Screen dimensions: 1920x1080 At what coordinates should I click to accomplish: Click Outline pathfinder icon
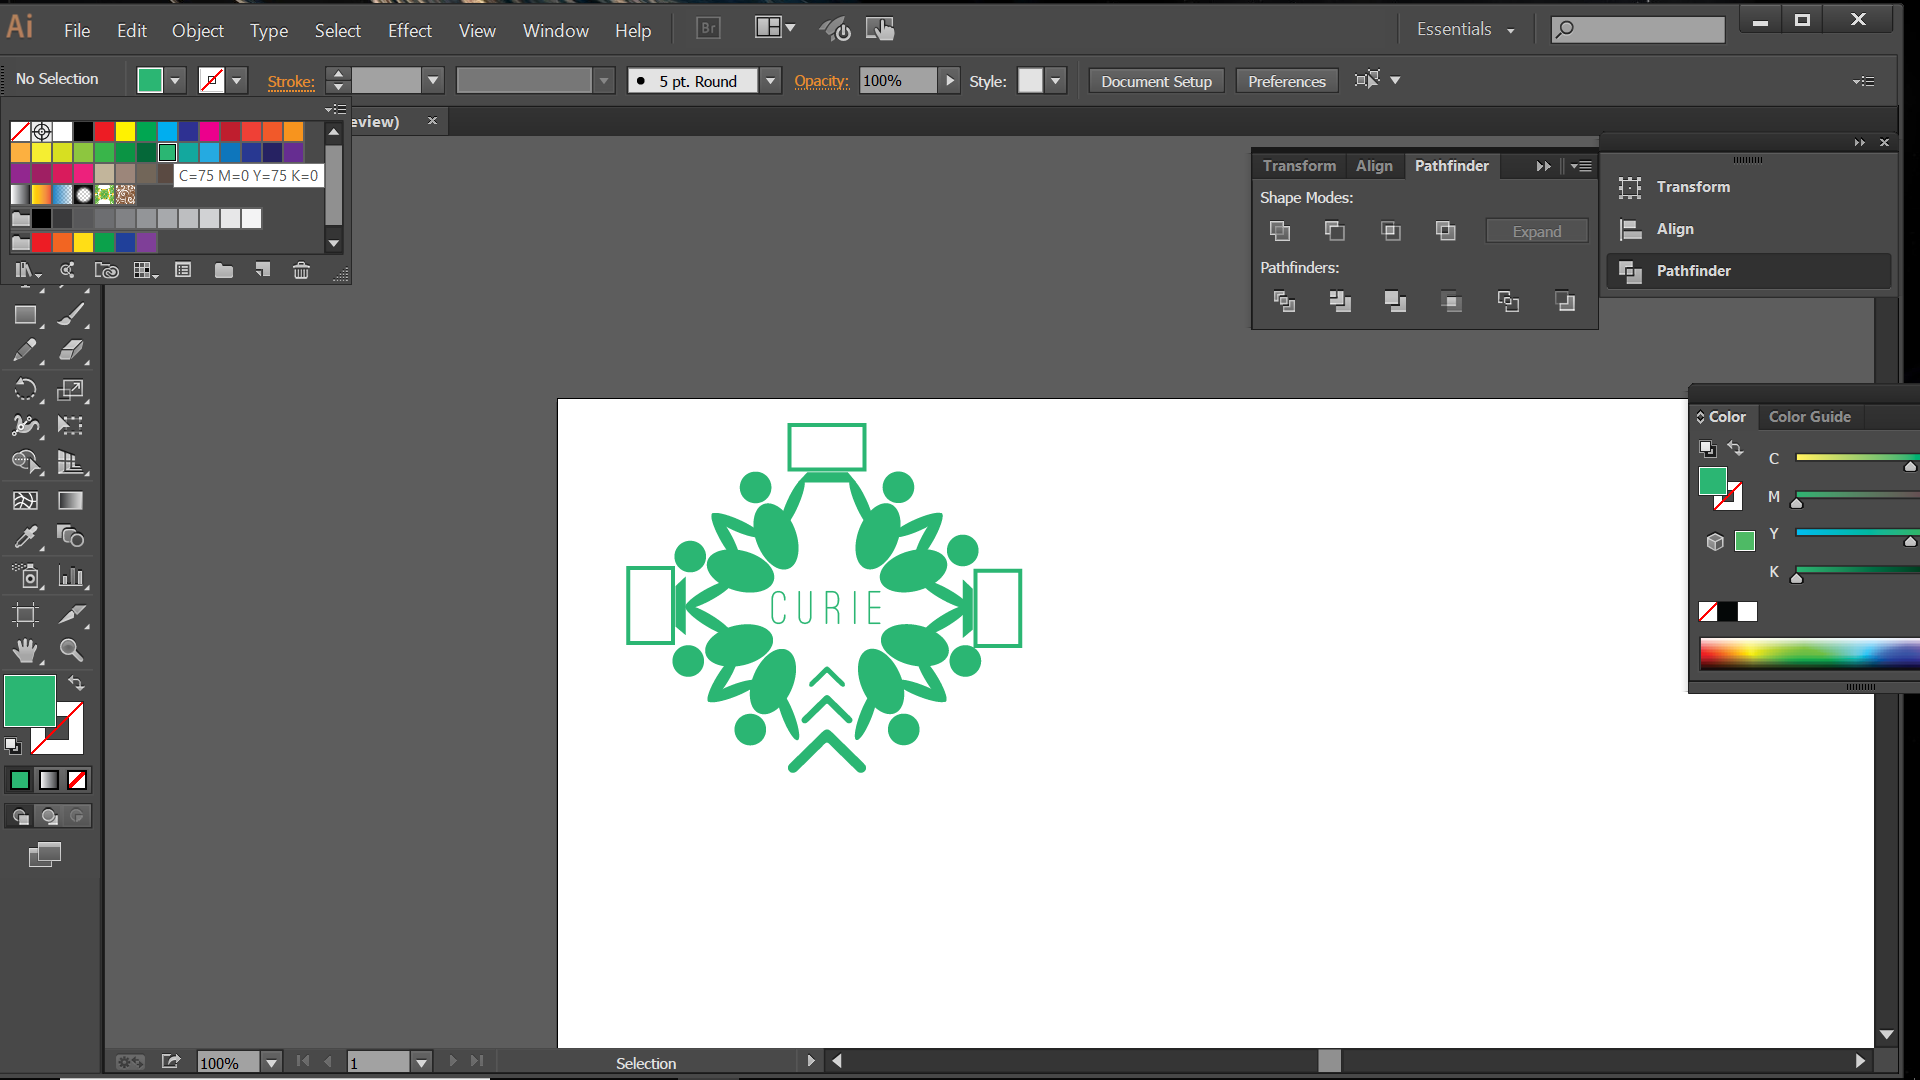pyautogui.click(x=1508, y=301)
